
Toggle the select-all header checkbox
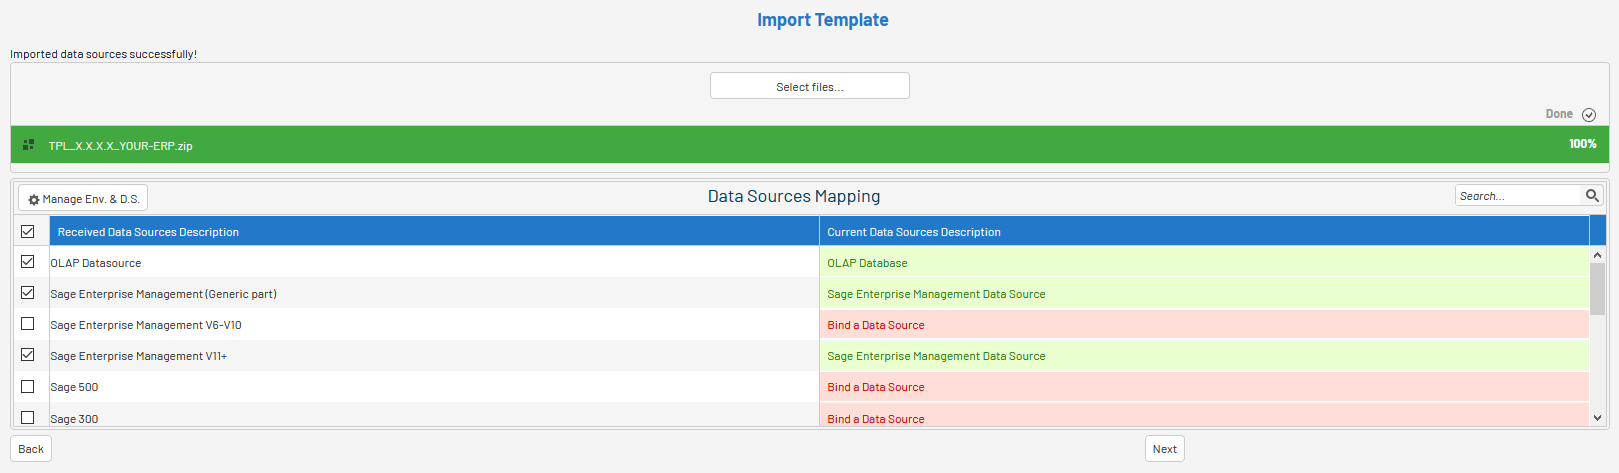(x=28, y=232)
